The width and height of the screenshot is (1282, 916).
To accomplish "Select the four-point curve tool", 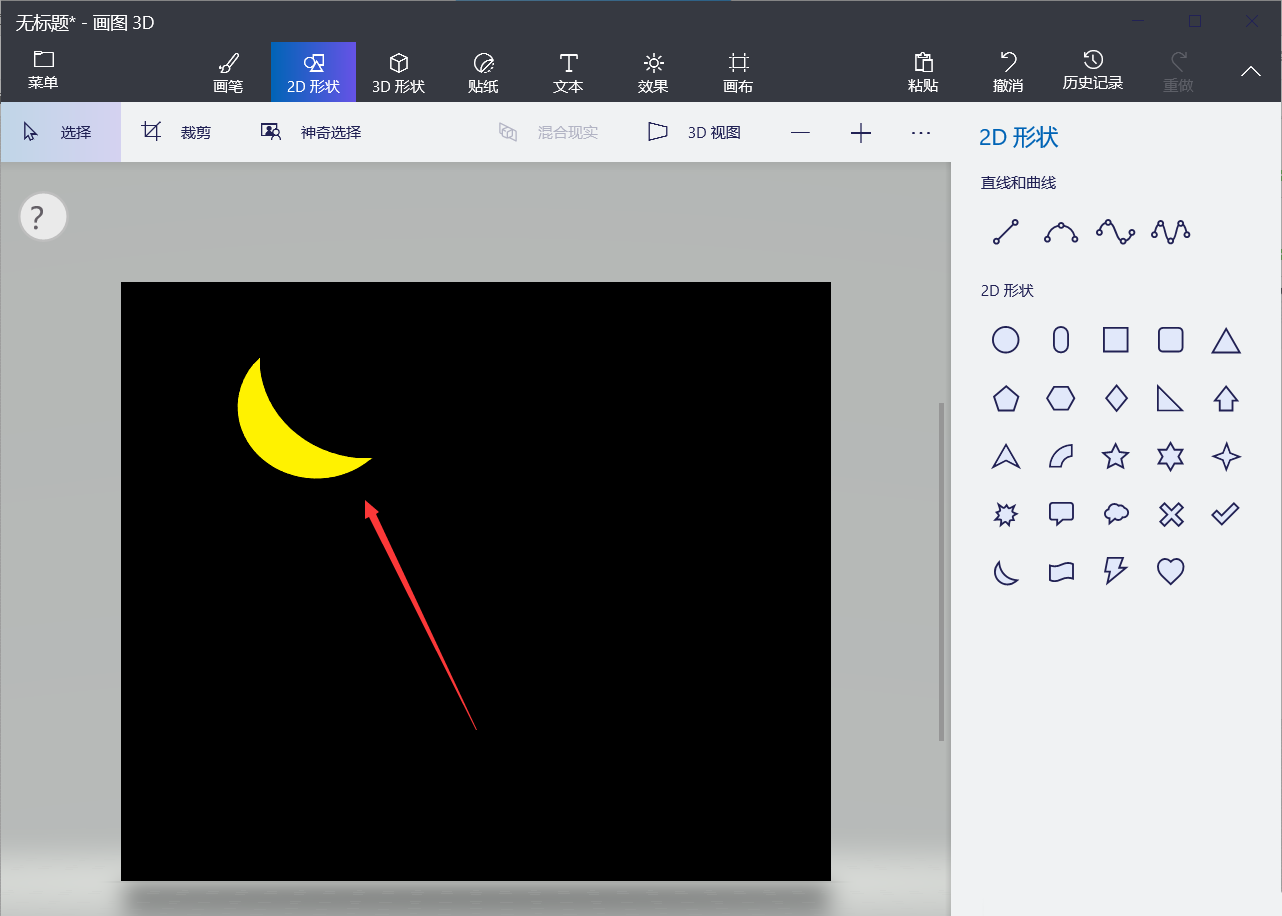I will pos(1116,232).
